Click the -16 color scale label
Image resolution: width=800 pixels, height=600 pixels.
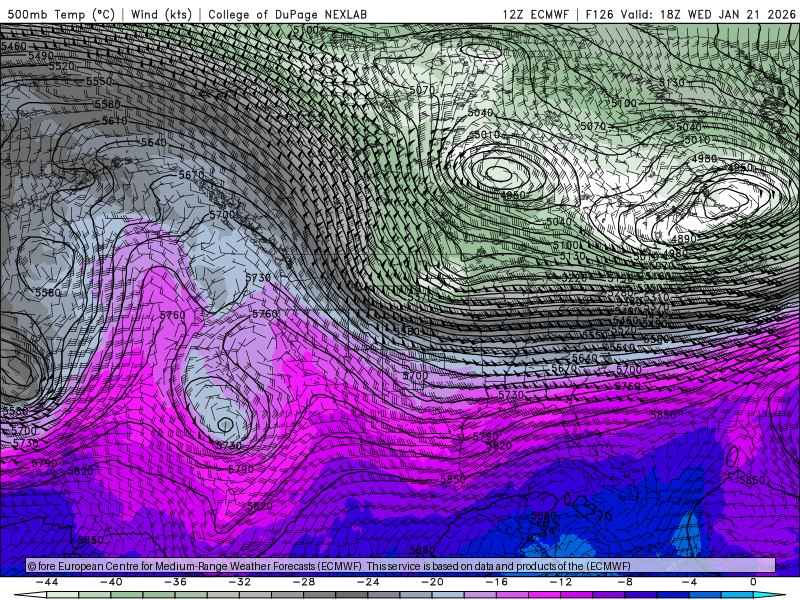[497, 582]
